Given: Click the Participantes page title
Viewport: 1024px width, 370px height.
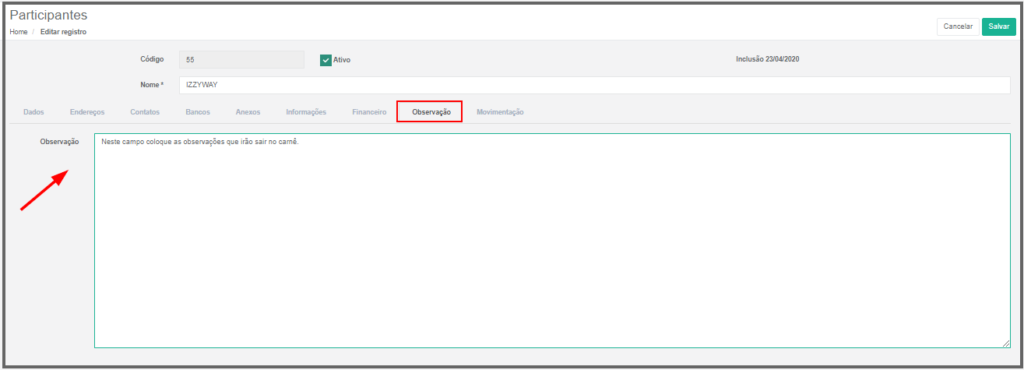Looking at the screenshot, I should coord(48,15).
